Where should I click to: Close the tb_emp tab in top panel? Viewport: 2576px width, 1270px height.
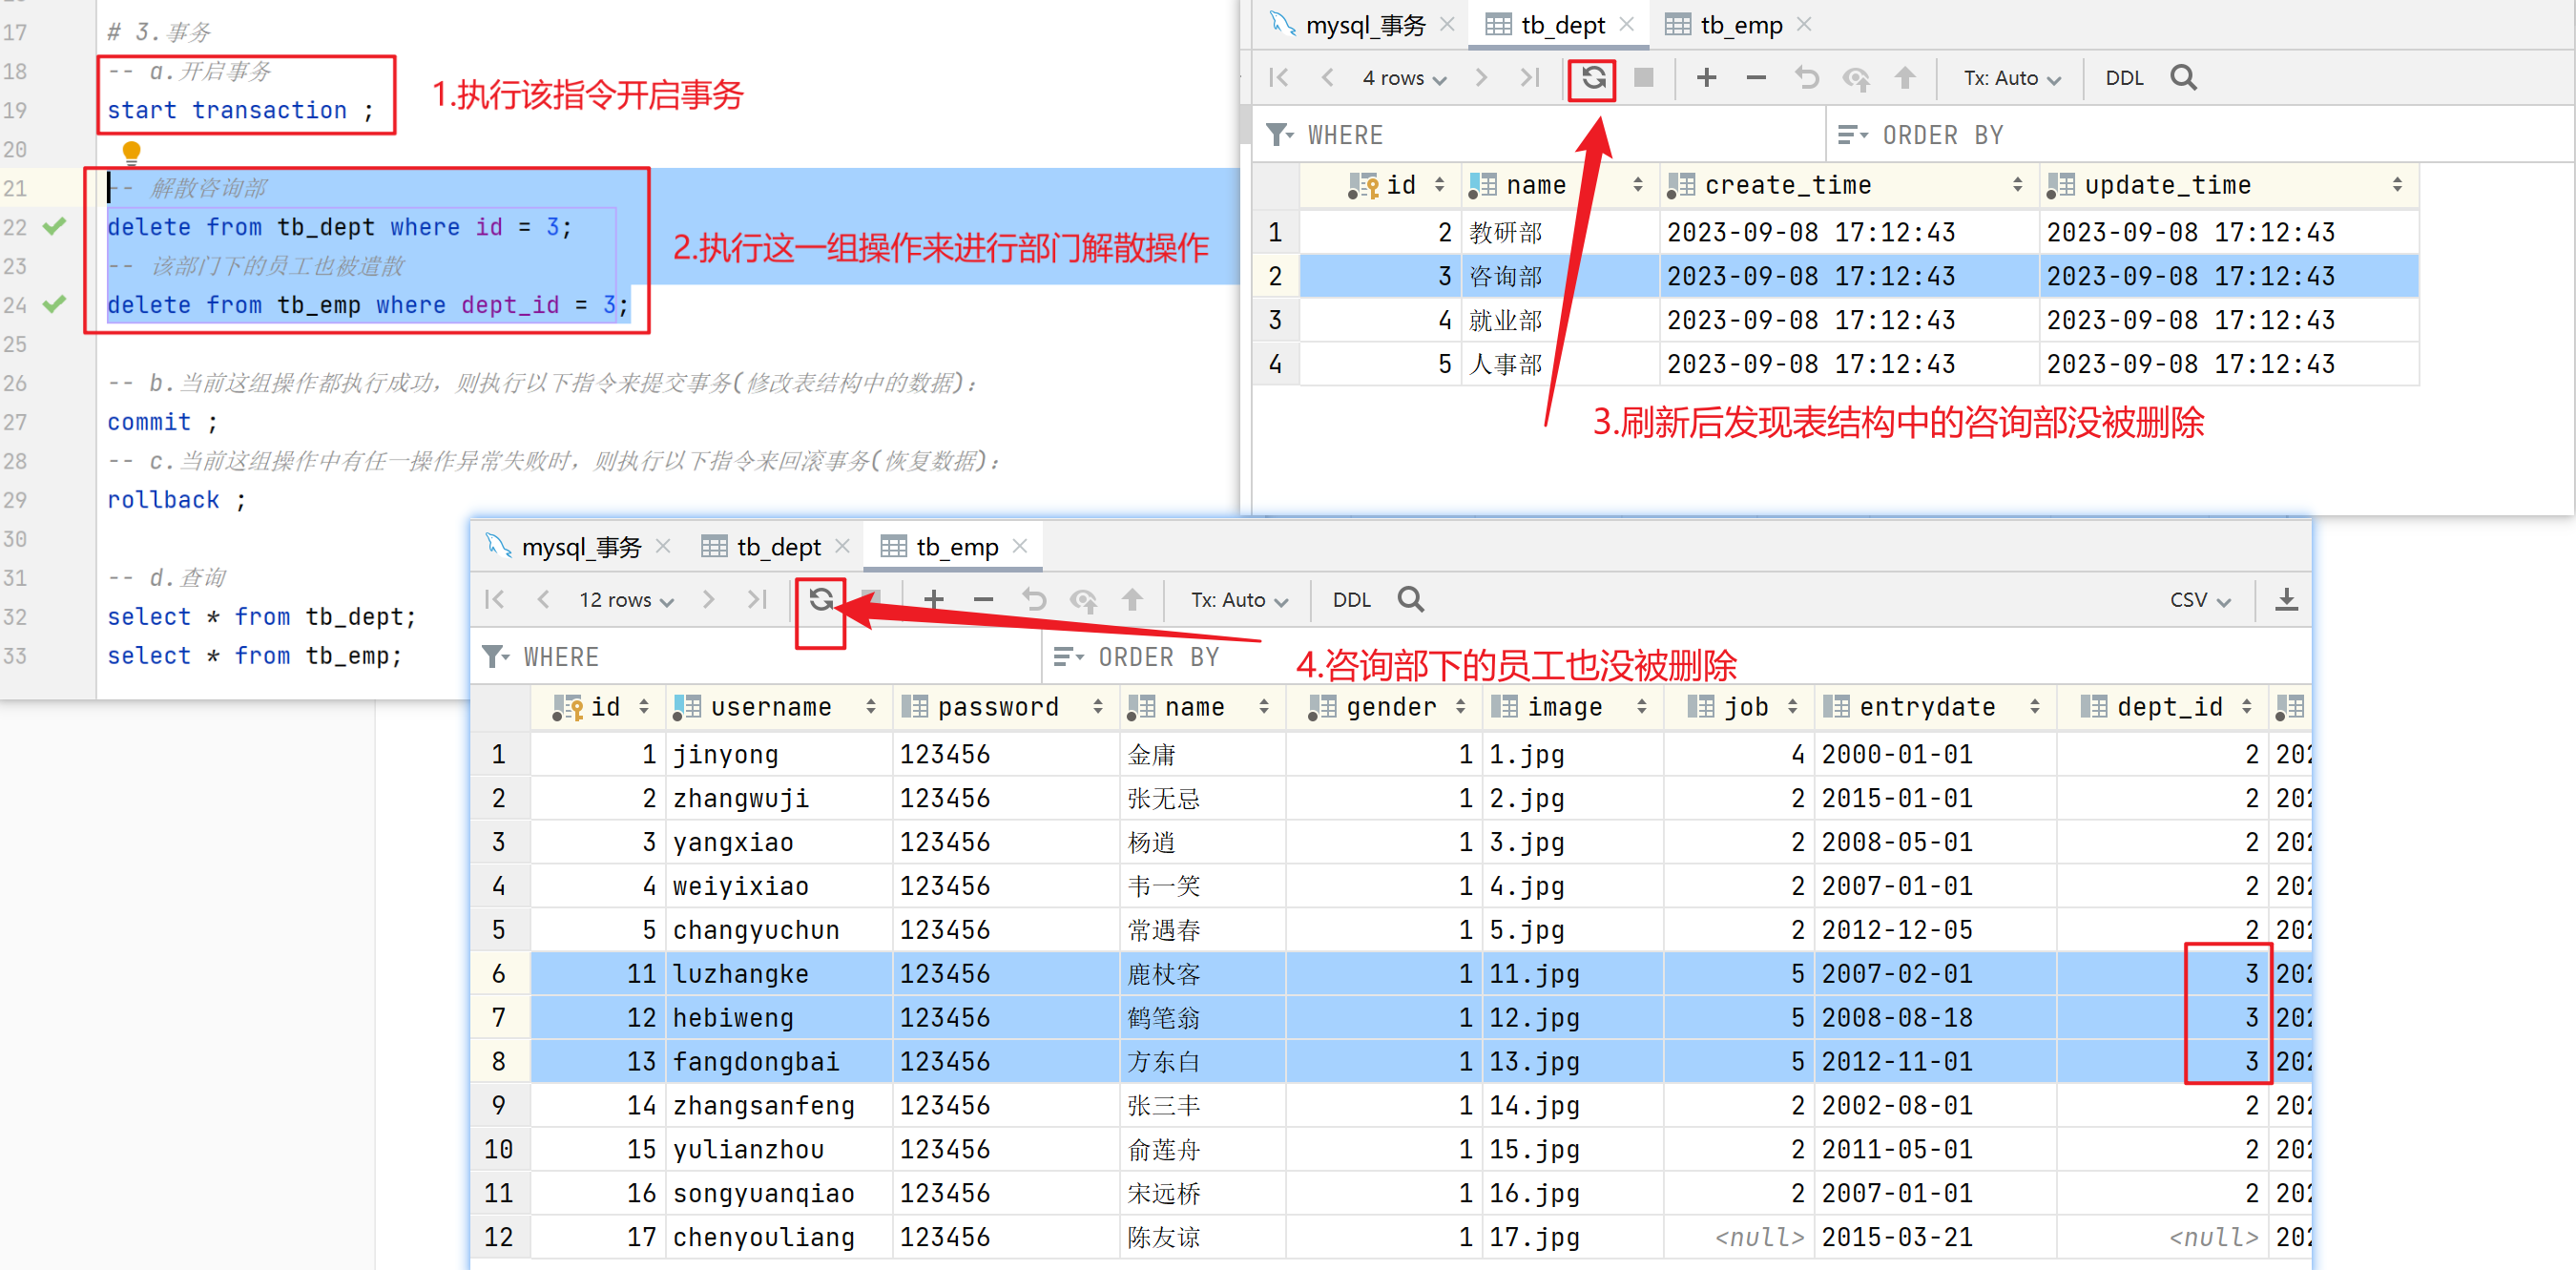click(1805, 24)
